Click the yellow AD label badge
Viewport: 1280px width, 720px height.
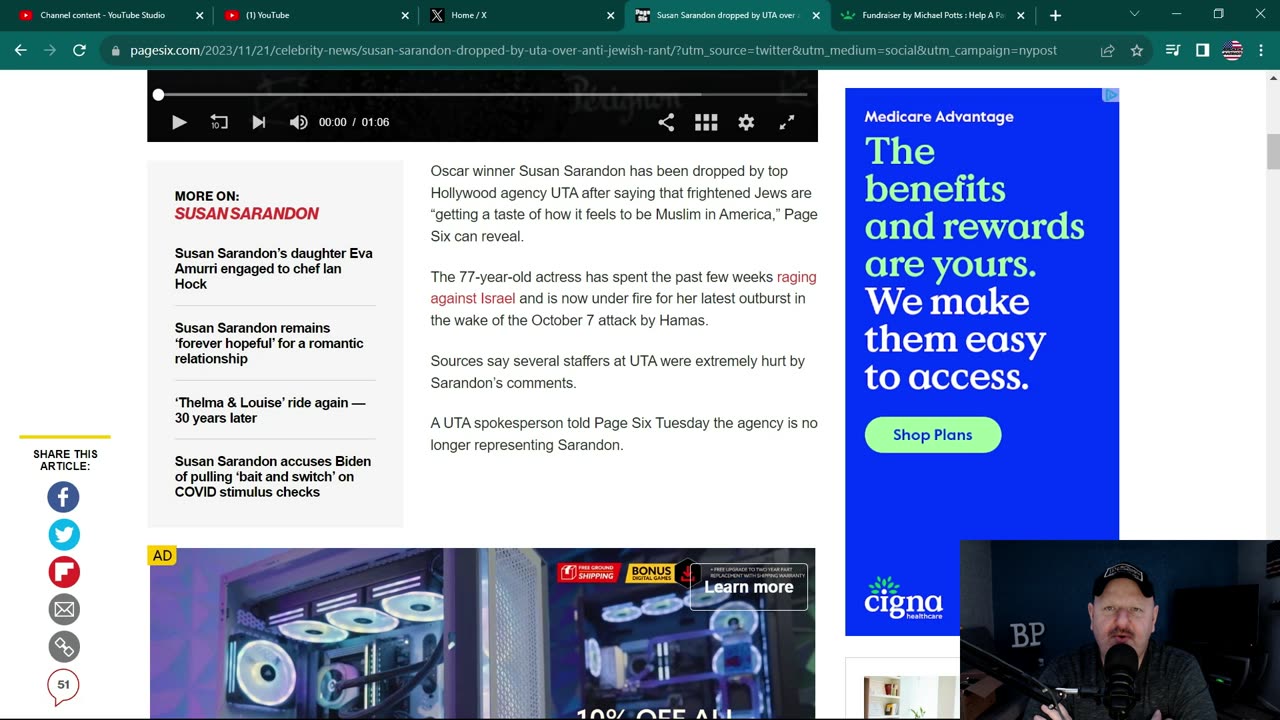coord(162,555)
